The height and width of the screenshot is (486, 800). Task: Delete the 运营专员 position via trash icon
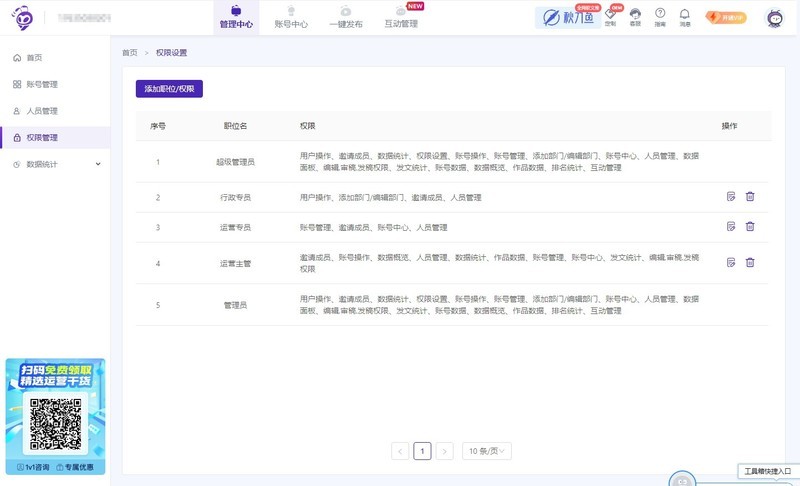click(750, 227)
